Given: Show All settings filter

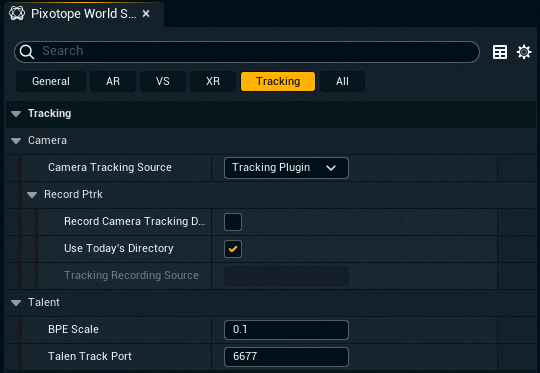Looking at the screenshot, I should coord(342,81).
